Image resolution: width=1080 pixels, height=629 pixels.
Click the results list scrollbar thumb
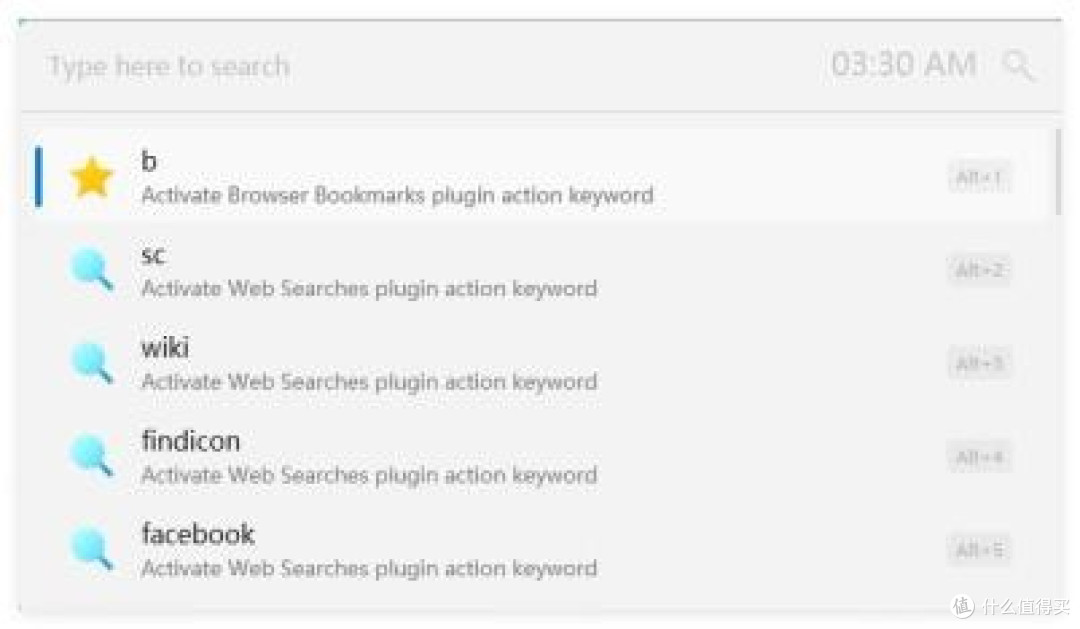tap(1058, 172)
